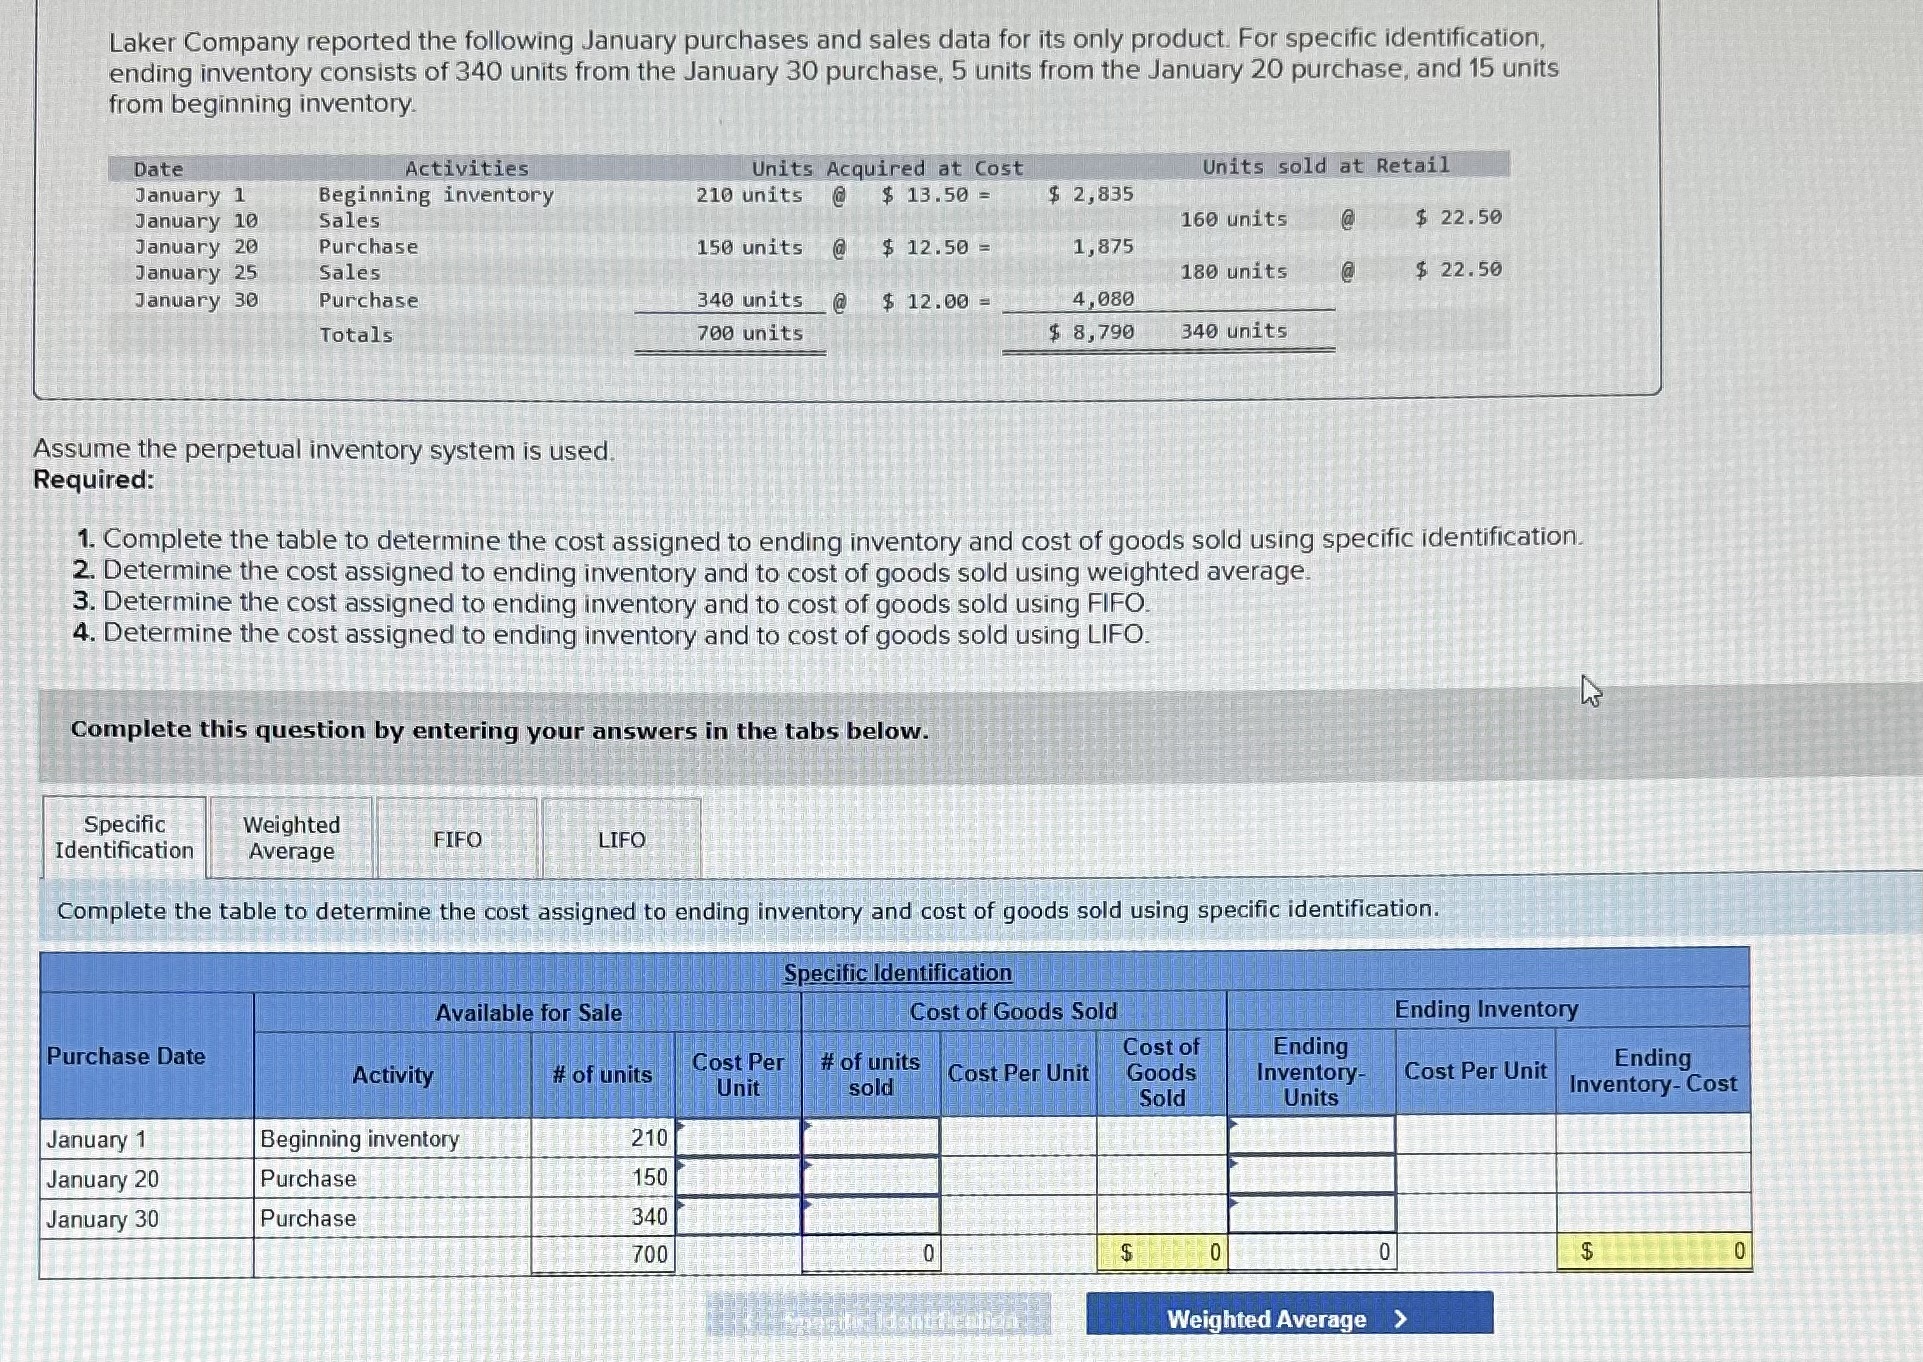Click the Ending Inventory Cost total cell

1654,1251
